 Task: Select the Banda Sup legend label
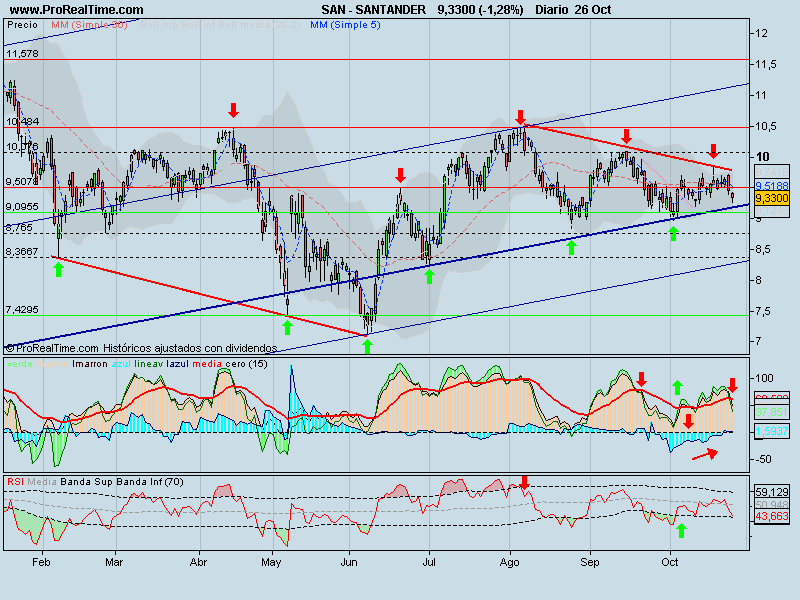point(87,482)
